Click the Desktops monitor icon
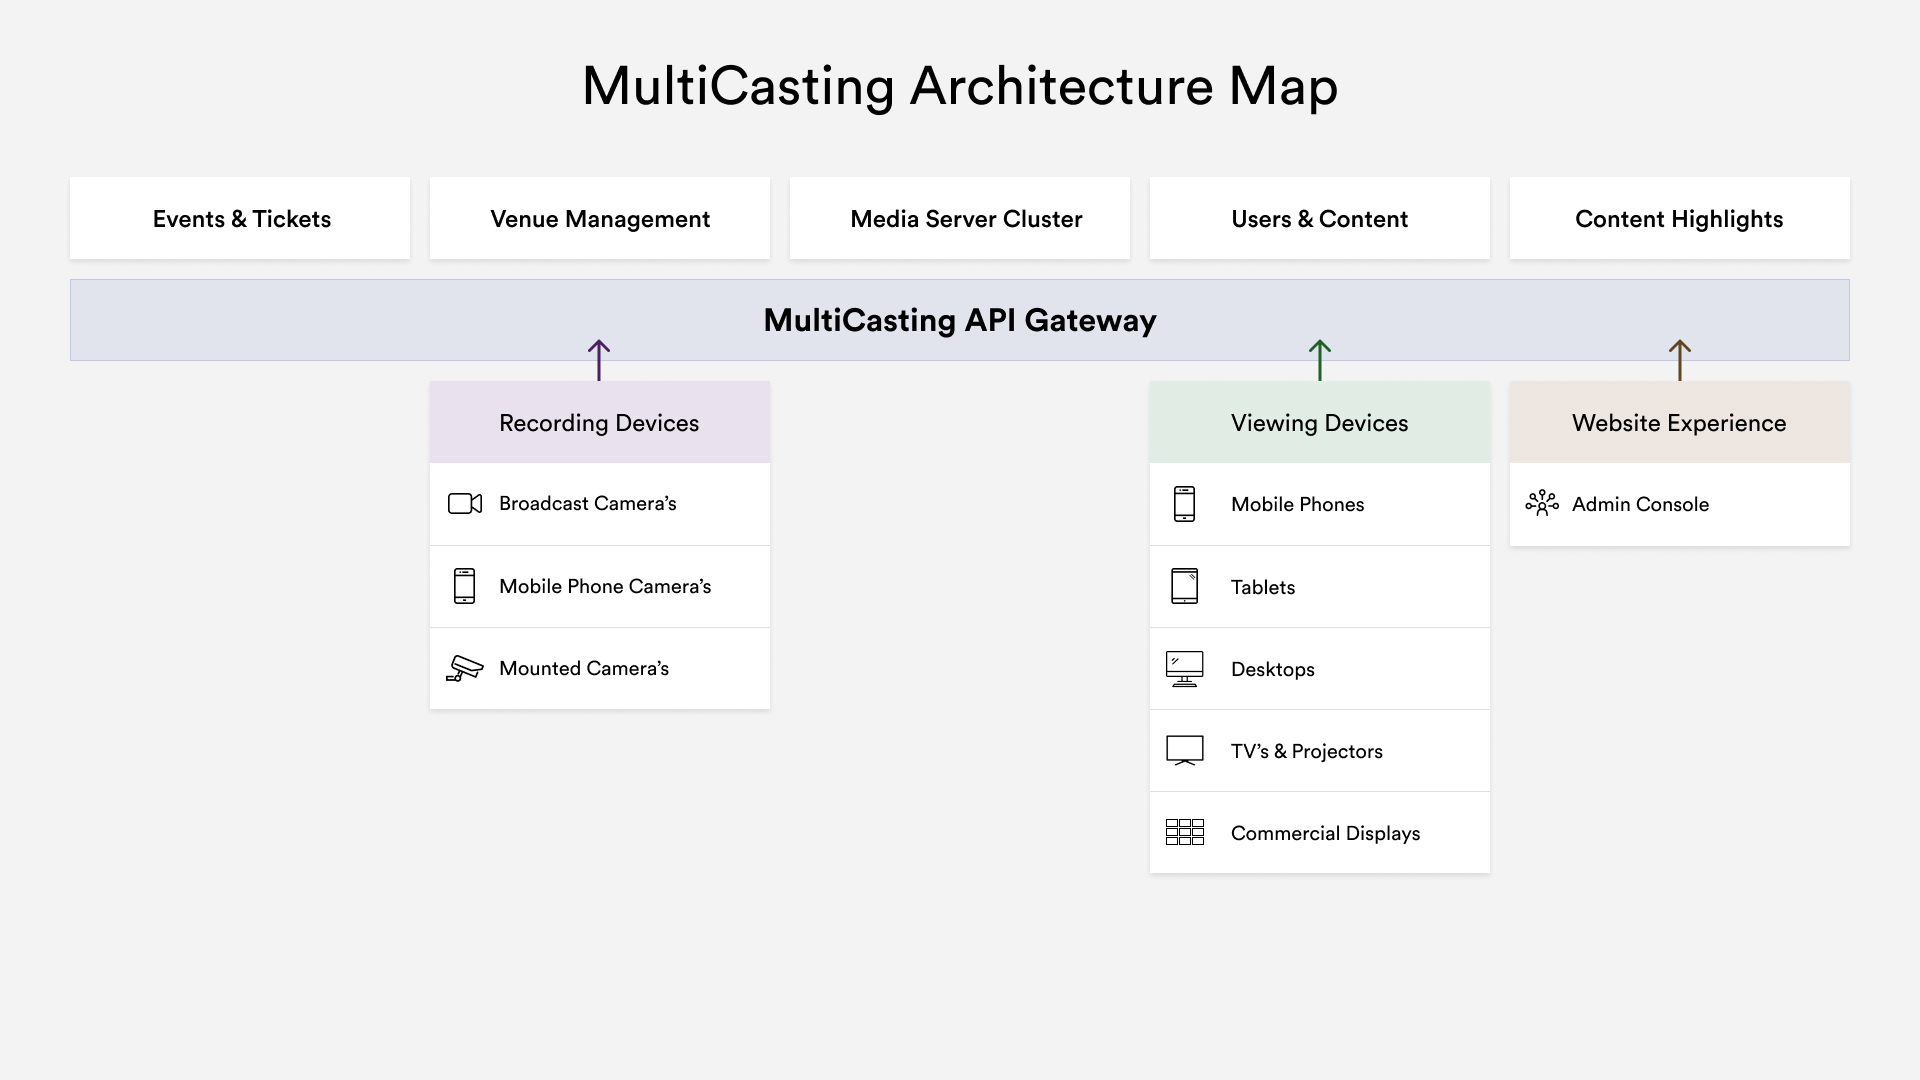Screen dimensions: 1920x1080 click(1184, 669)
